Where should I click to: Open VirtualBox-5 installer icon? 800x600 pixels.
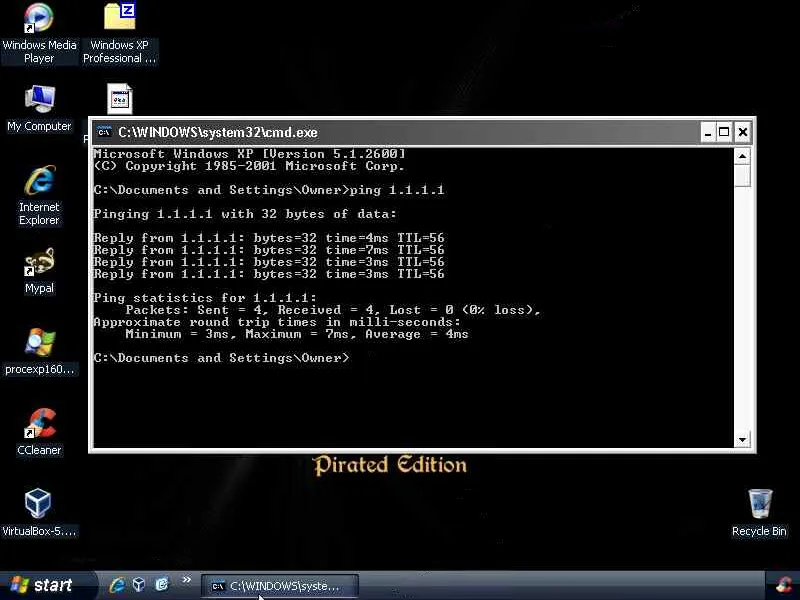39,513
